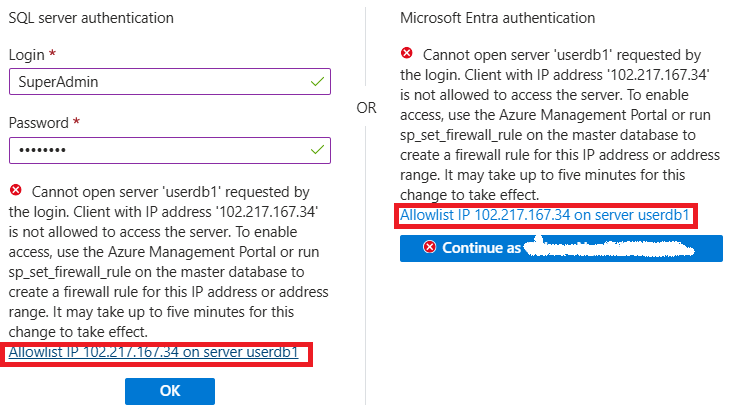753x412 pixels.
Task: Click the Password label text
Action: (38, 123)
